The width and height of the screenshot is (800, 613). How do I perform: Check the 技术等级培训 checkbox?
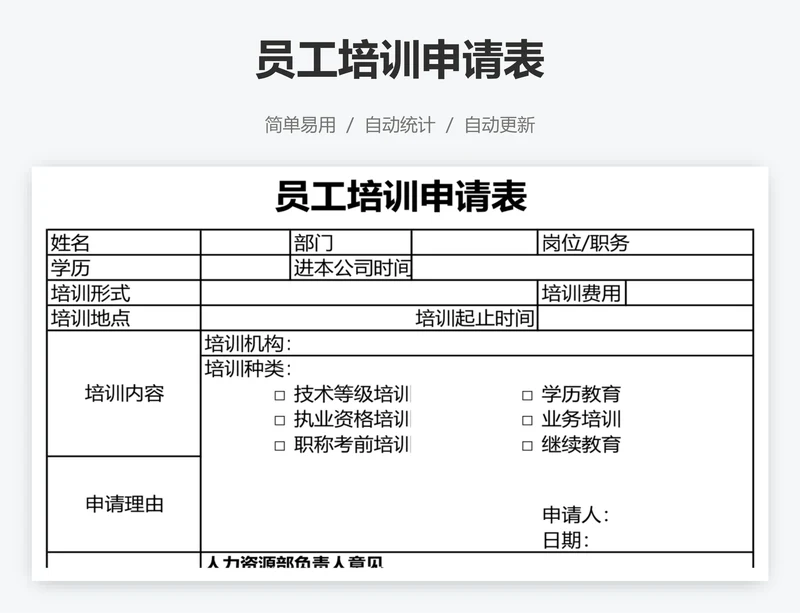[280, 395]
